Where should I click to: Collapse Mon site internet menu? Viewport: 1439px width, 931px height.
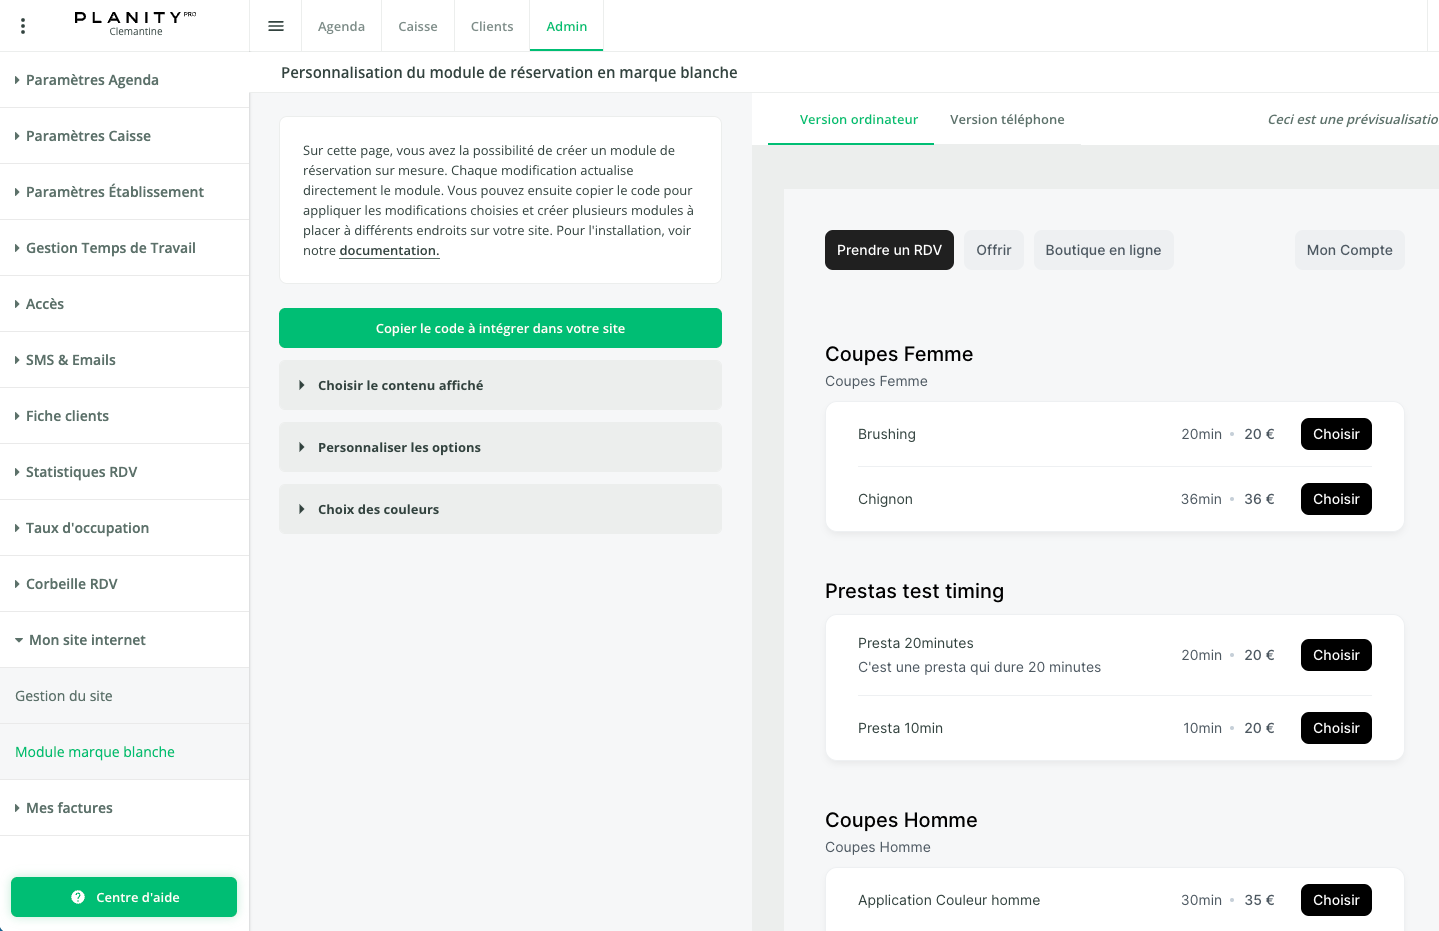tap(87, 640)
